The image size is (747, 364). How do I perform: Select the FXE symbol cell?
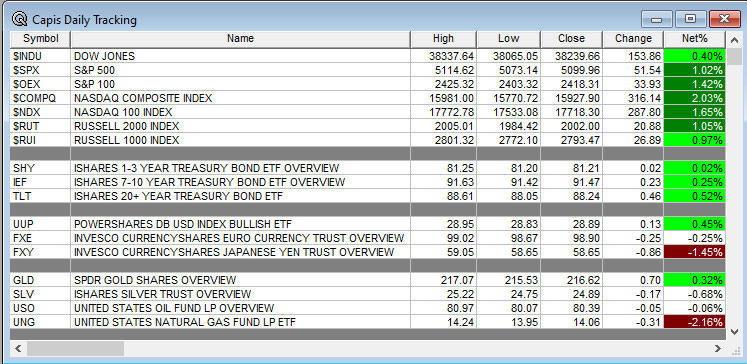tap(40, 238)
